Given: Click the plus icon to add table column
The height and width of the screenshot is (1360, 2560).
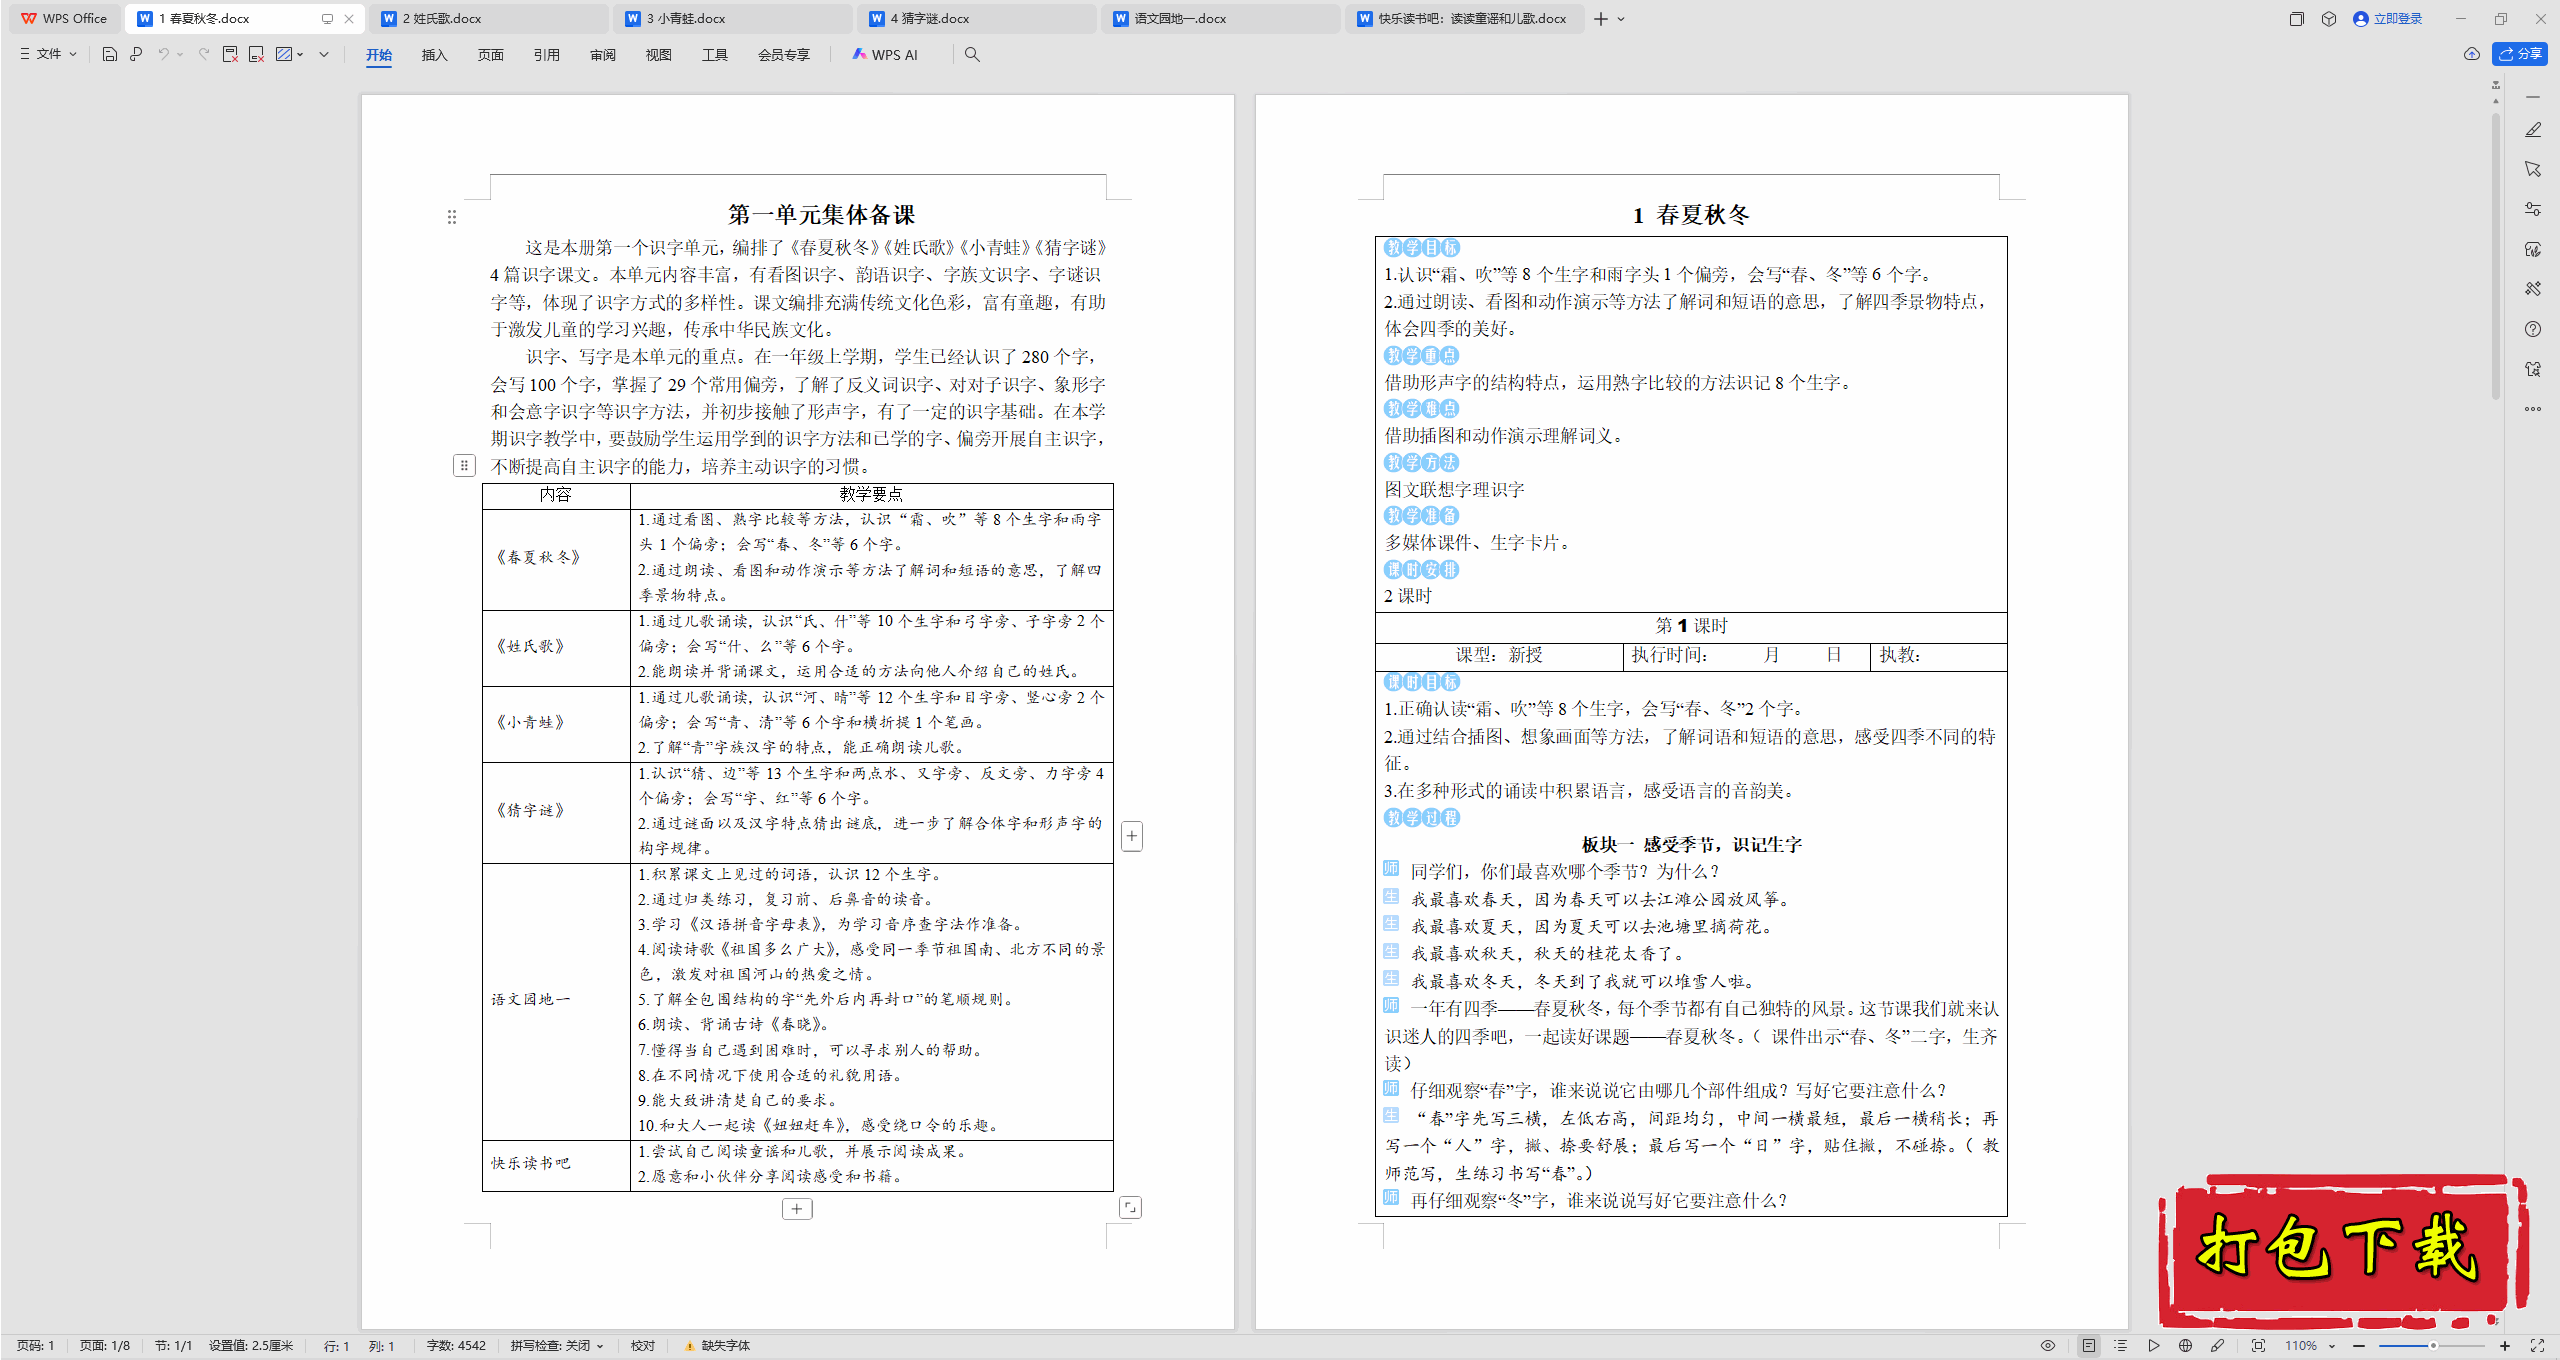Looking at the screenshot, I should point(1132,836).
